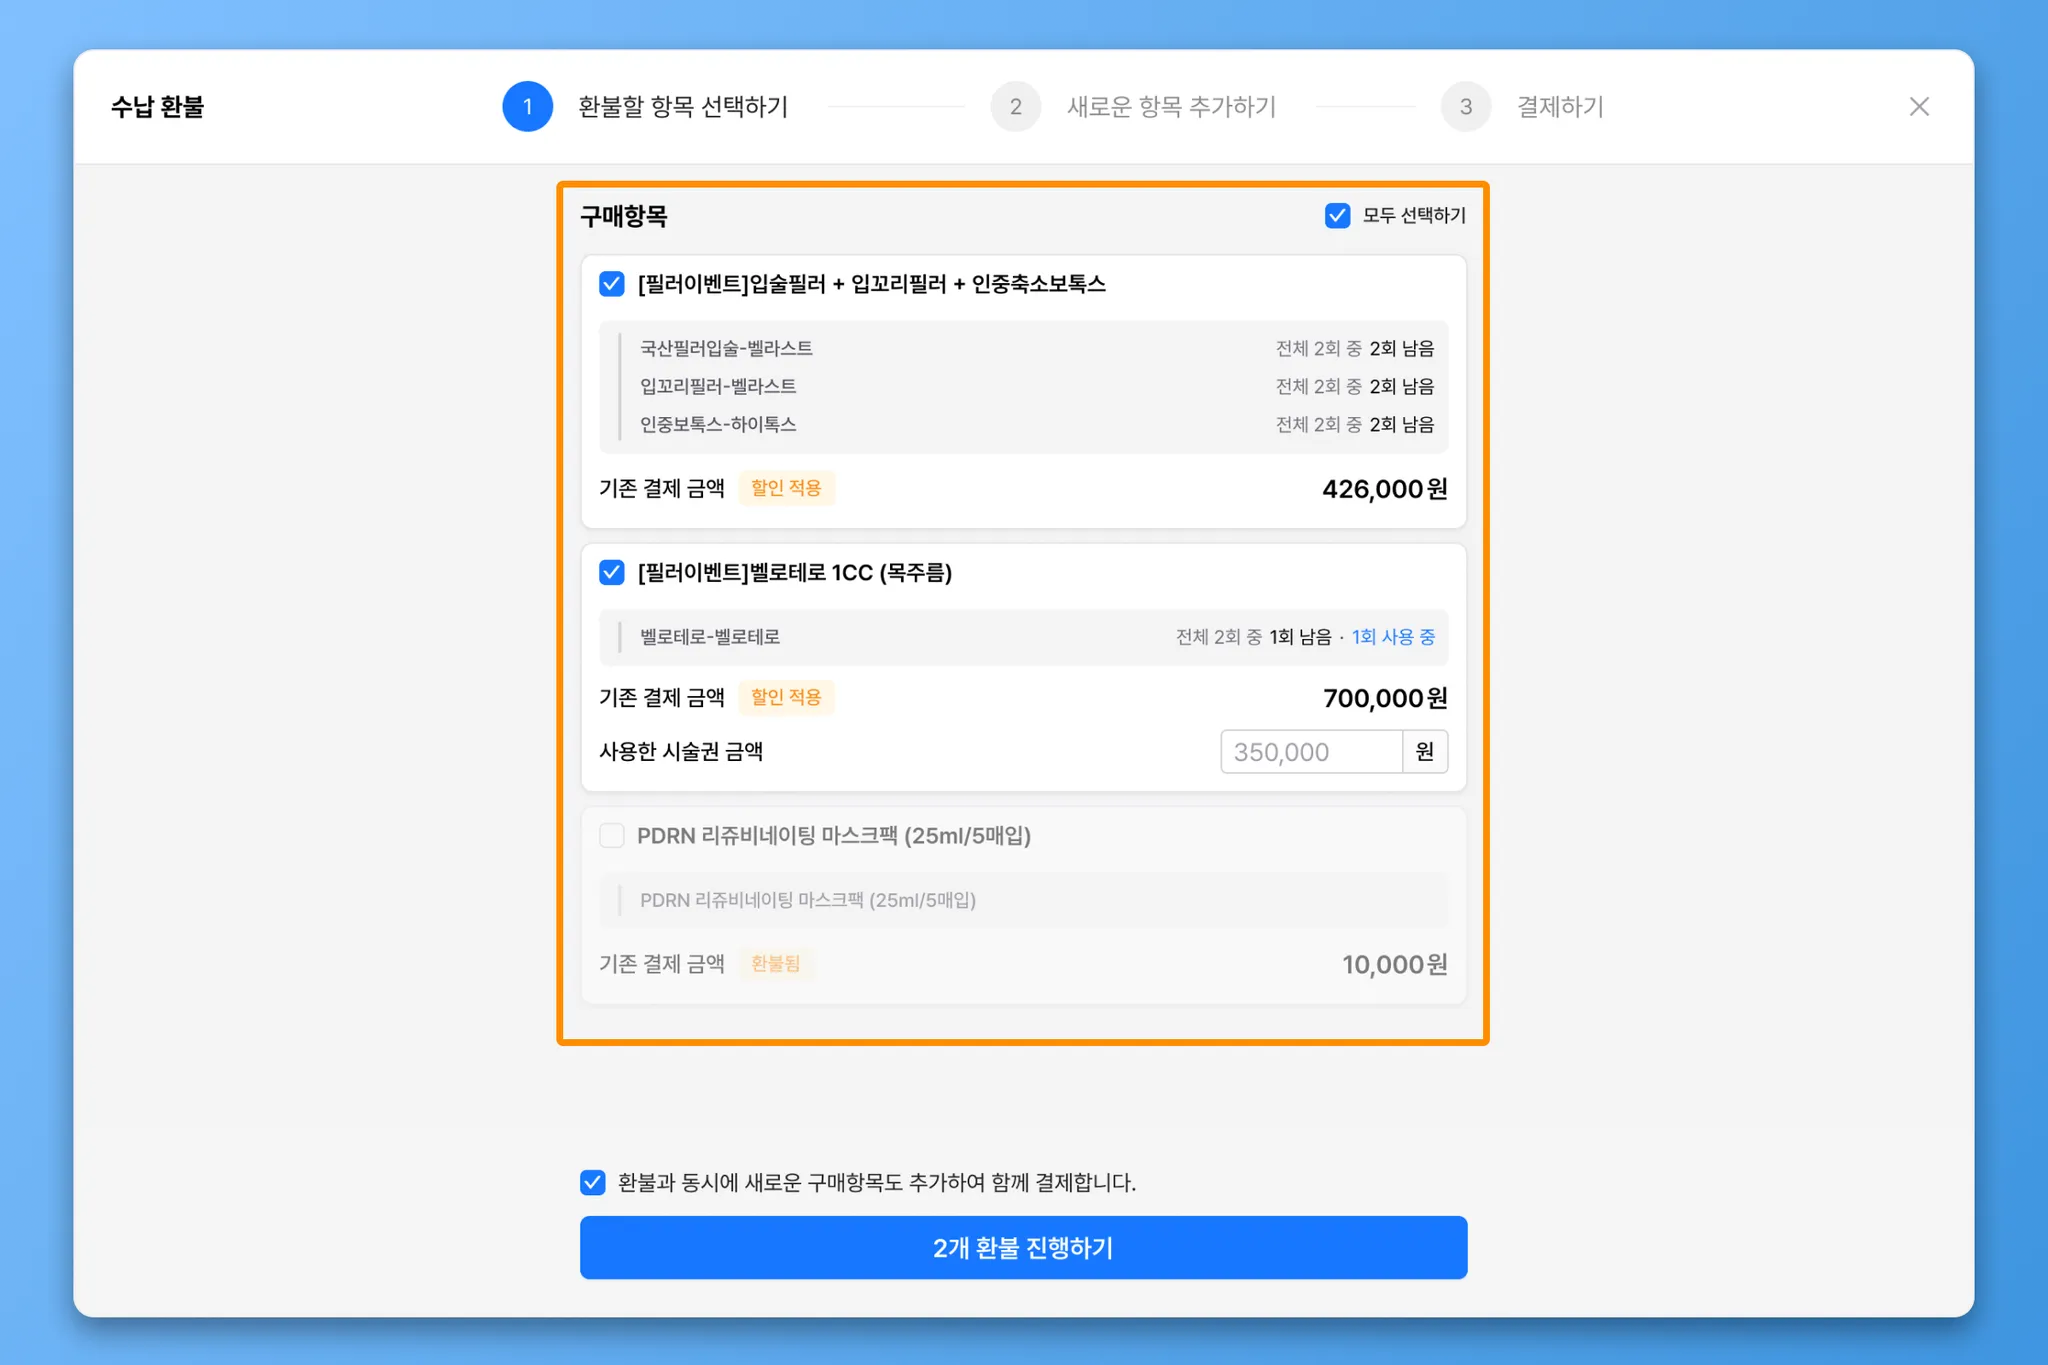Click step 3 circle indicator
Image resolution: width=2048 pixels, height=1365 pixels.
1465,107
